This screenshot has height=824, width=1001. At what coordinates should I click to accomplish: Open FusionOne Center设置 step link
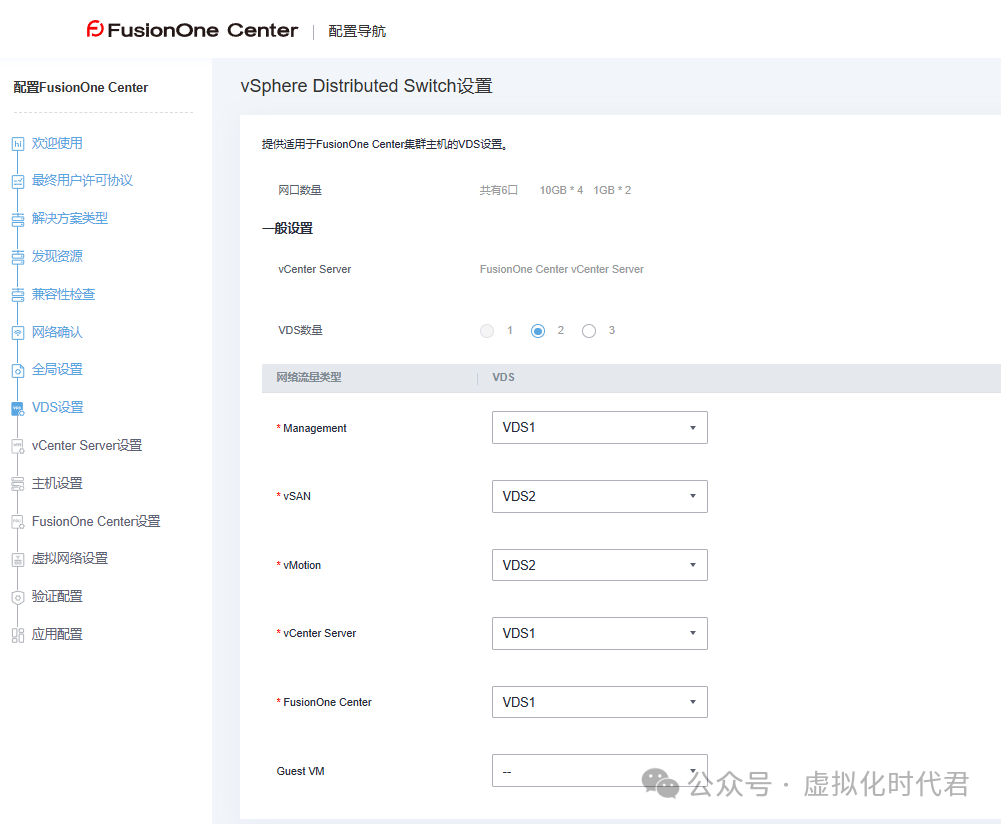pos(96,521)
